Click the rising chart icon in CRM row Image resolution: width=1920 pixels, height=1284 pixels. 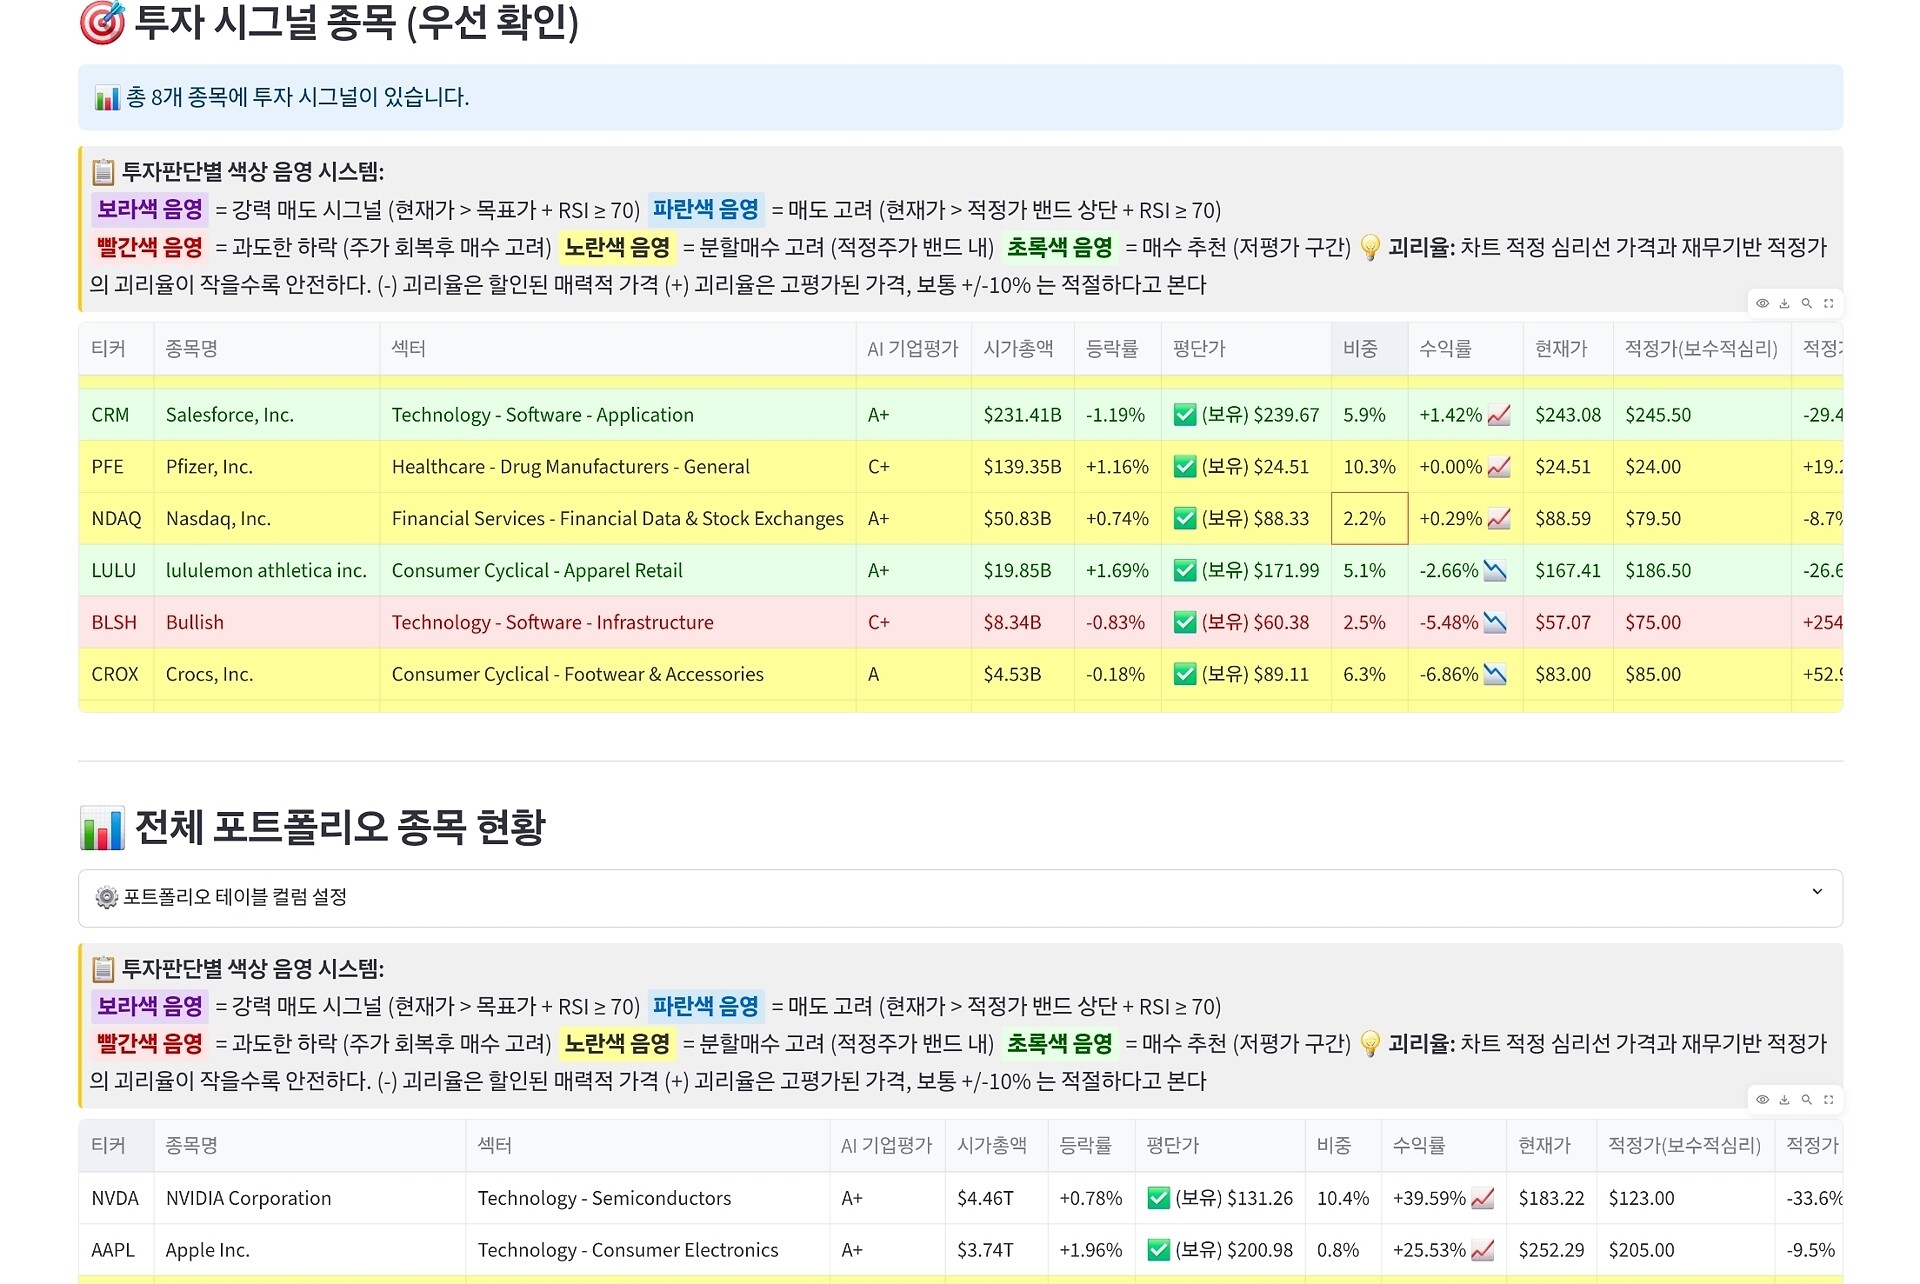tap(1498, 415)
